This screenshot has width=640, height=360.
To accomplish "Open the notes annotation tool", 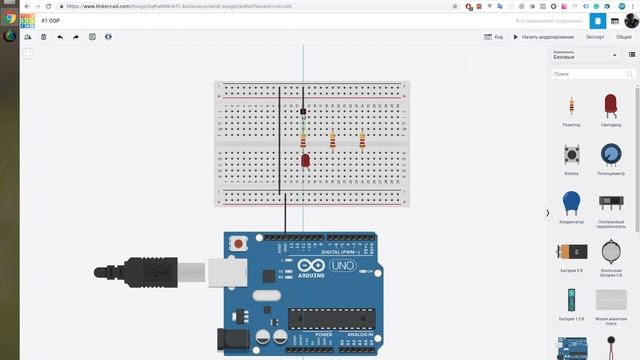I will tap(92, 37).
